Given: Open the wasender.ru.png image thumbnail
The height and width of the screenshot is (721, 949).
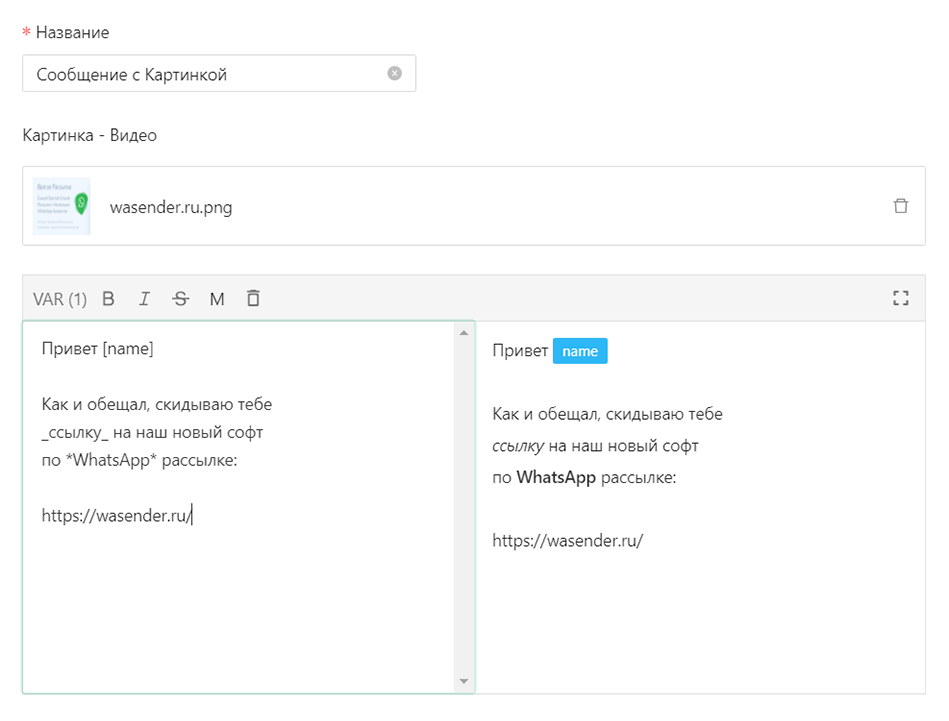Looking at the screenshot, I should click(62, 206).
